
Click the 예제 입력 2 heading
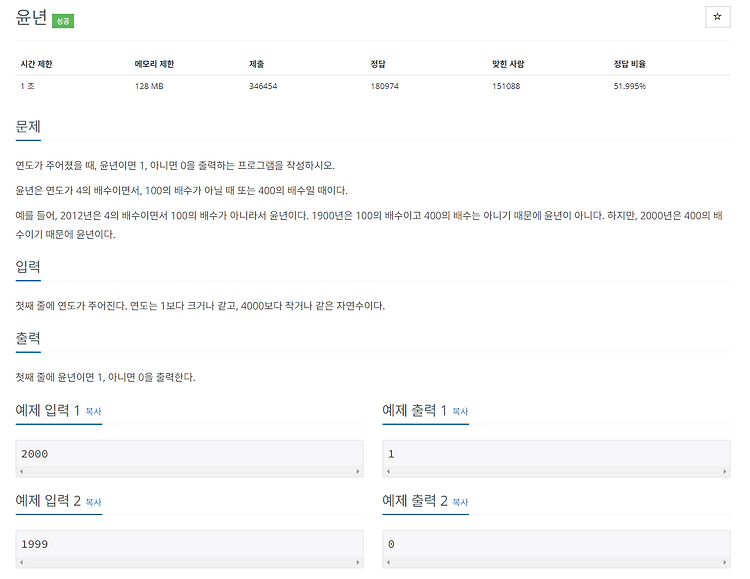click(48, 501)
